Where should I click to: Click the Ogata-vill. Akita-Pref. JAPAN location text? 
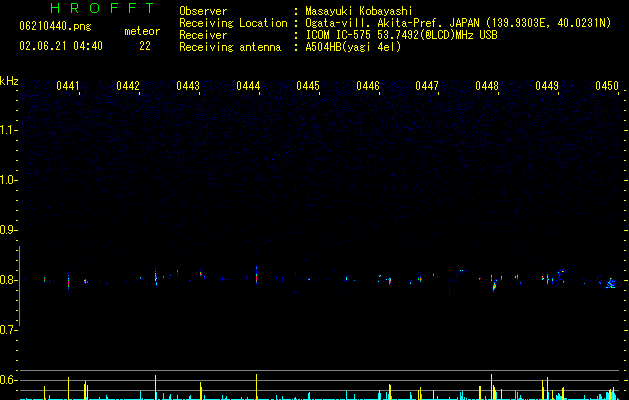(458, 23)
